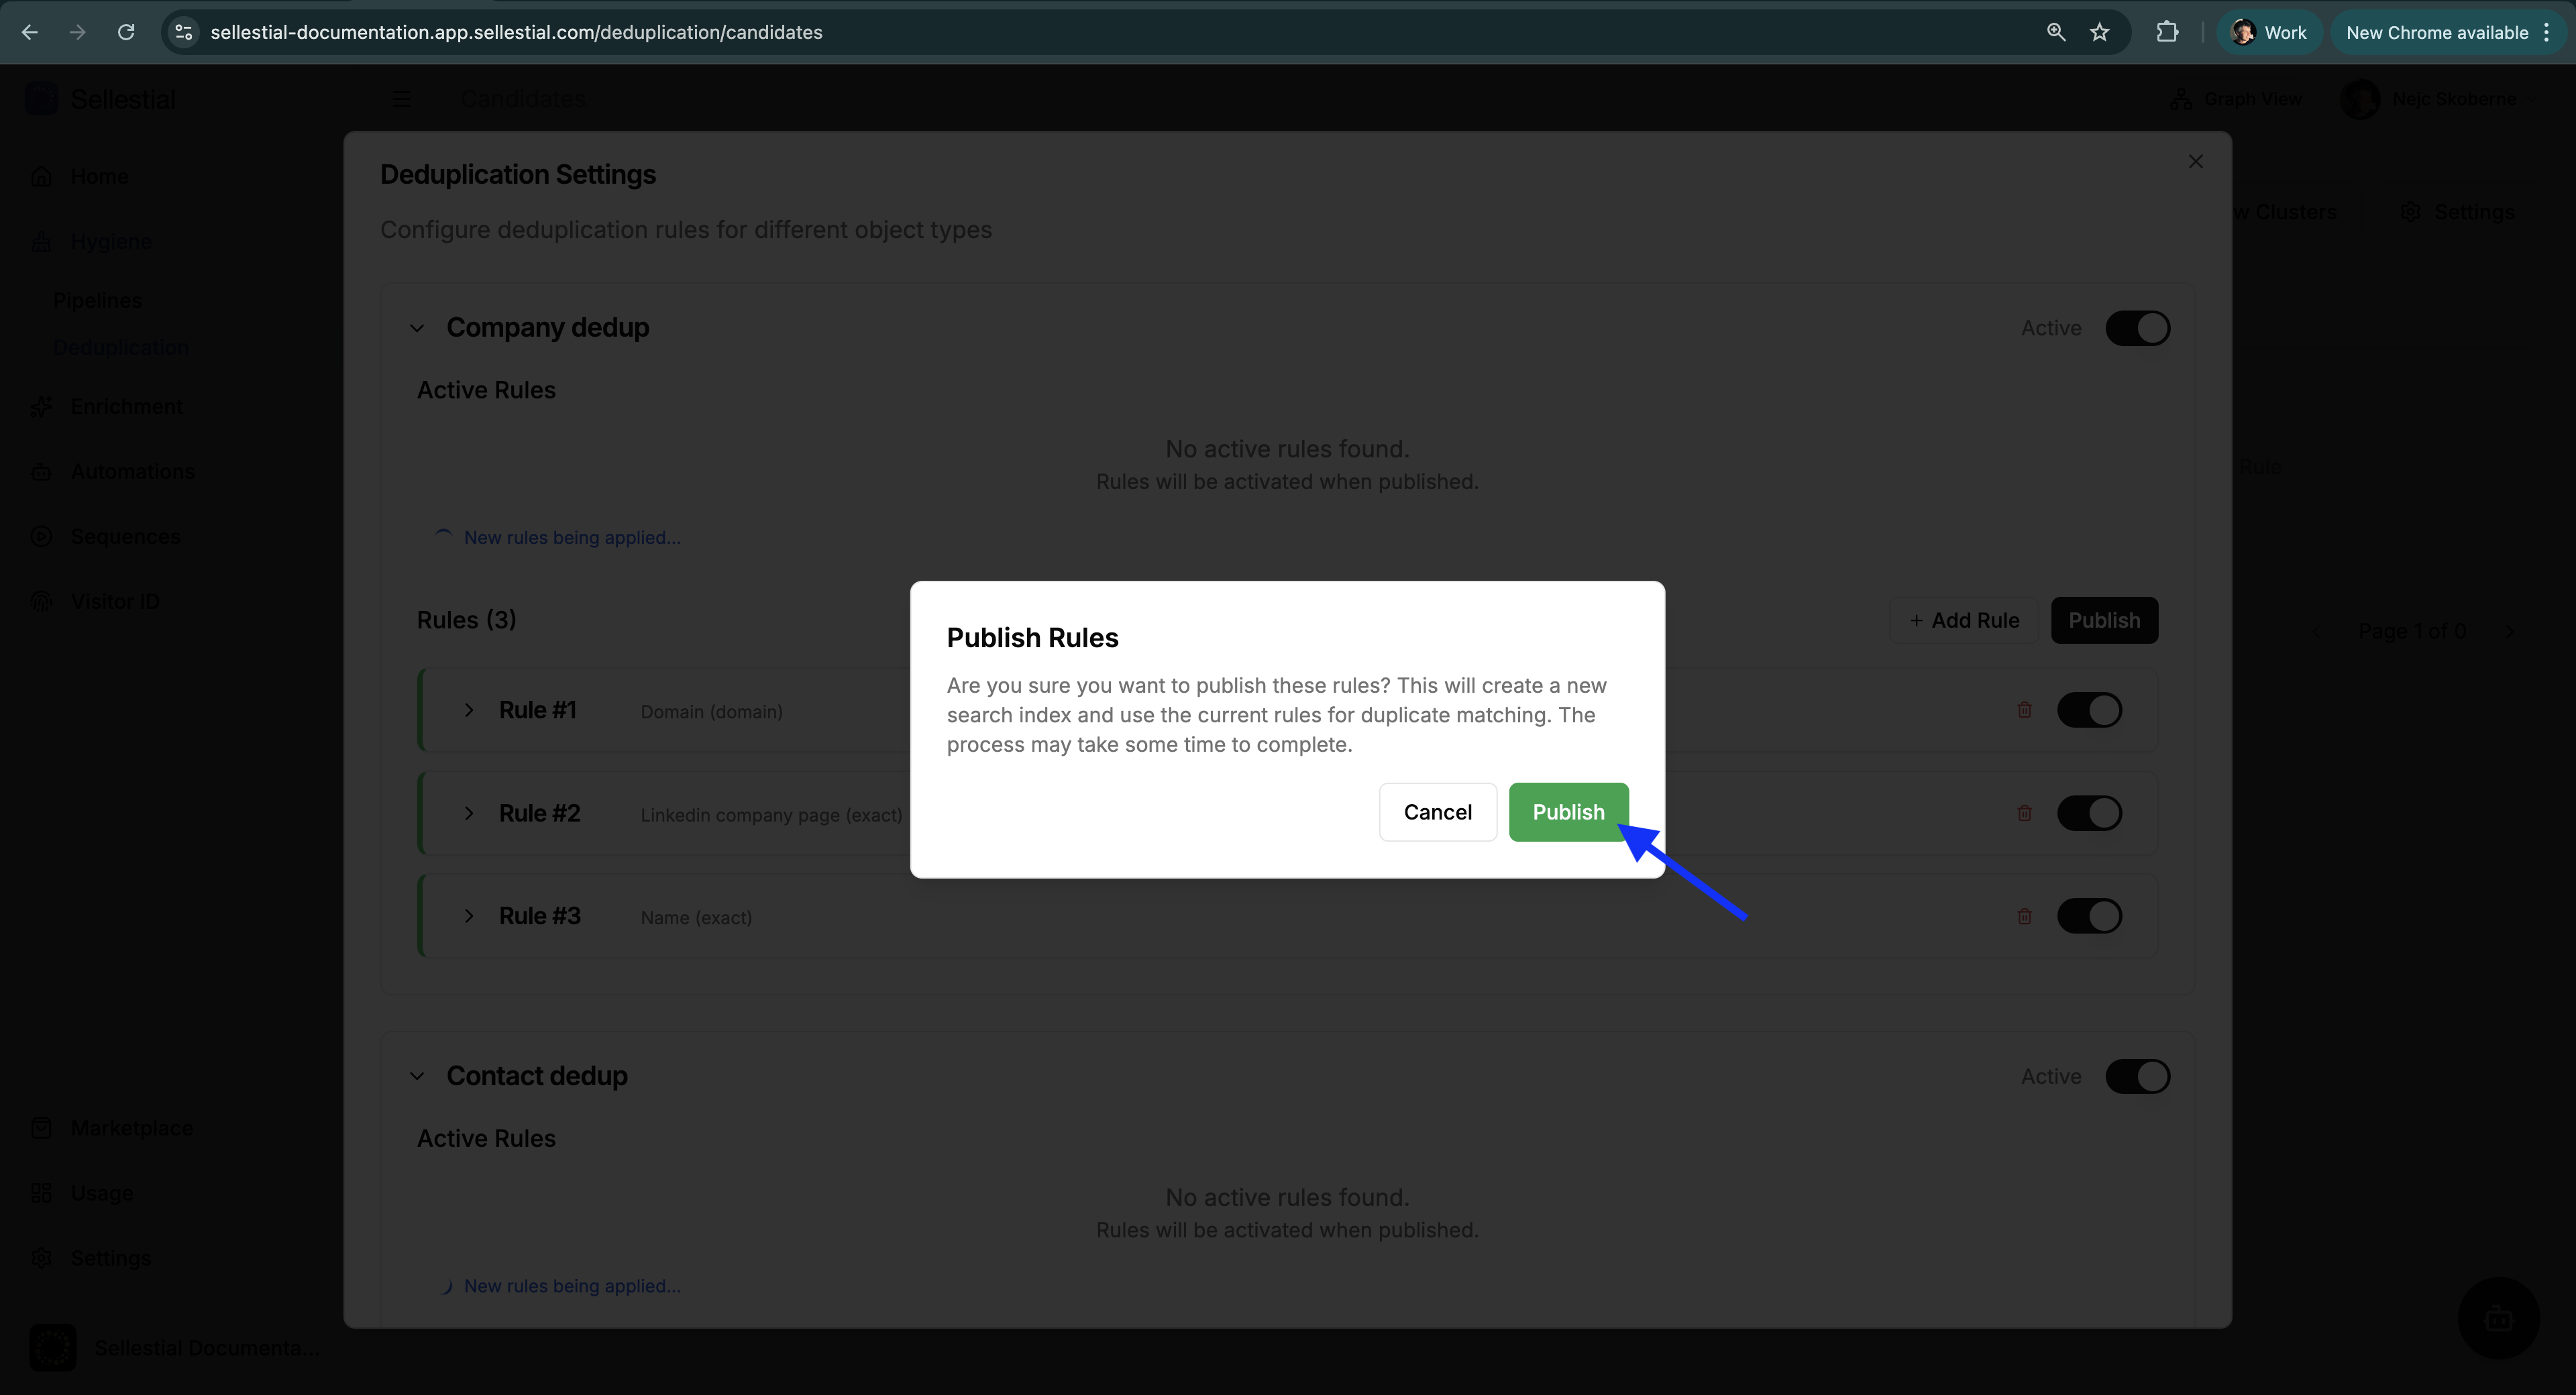The height and width of the screenshot is (1395, 2576).
Task: Cancel the Publish Rules dialog
Action: (x=1437, y=812)
